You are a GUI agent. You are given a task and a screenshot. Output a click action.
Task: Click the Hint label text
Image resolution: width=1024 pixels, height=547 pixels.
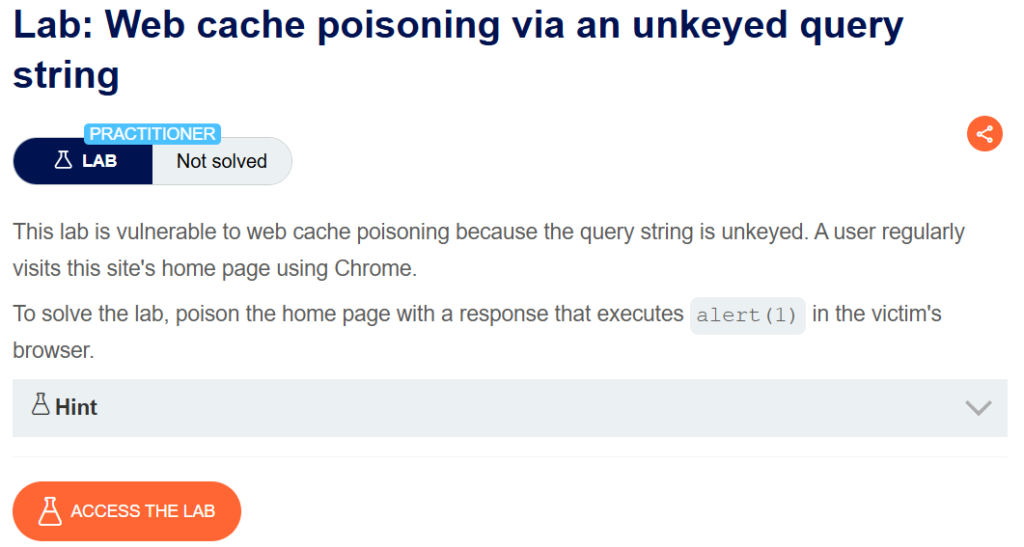pos(76,407)
